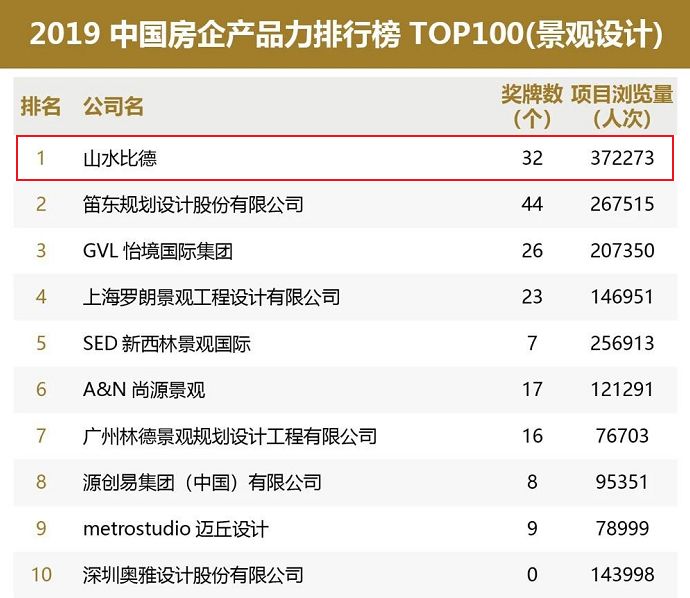This screenshot has width=690, height=598.
Task: Click view count 372273 in first row
Action: (621, 158)
